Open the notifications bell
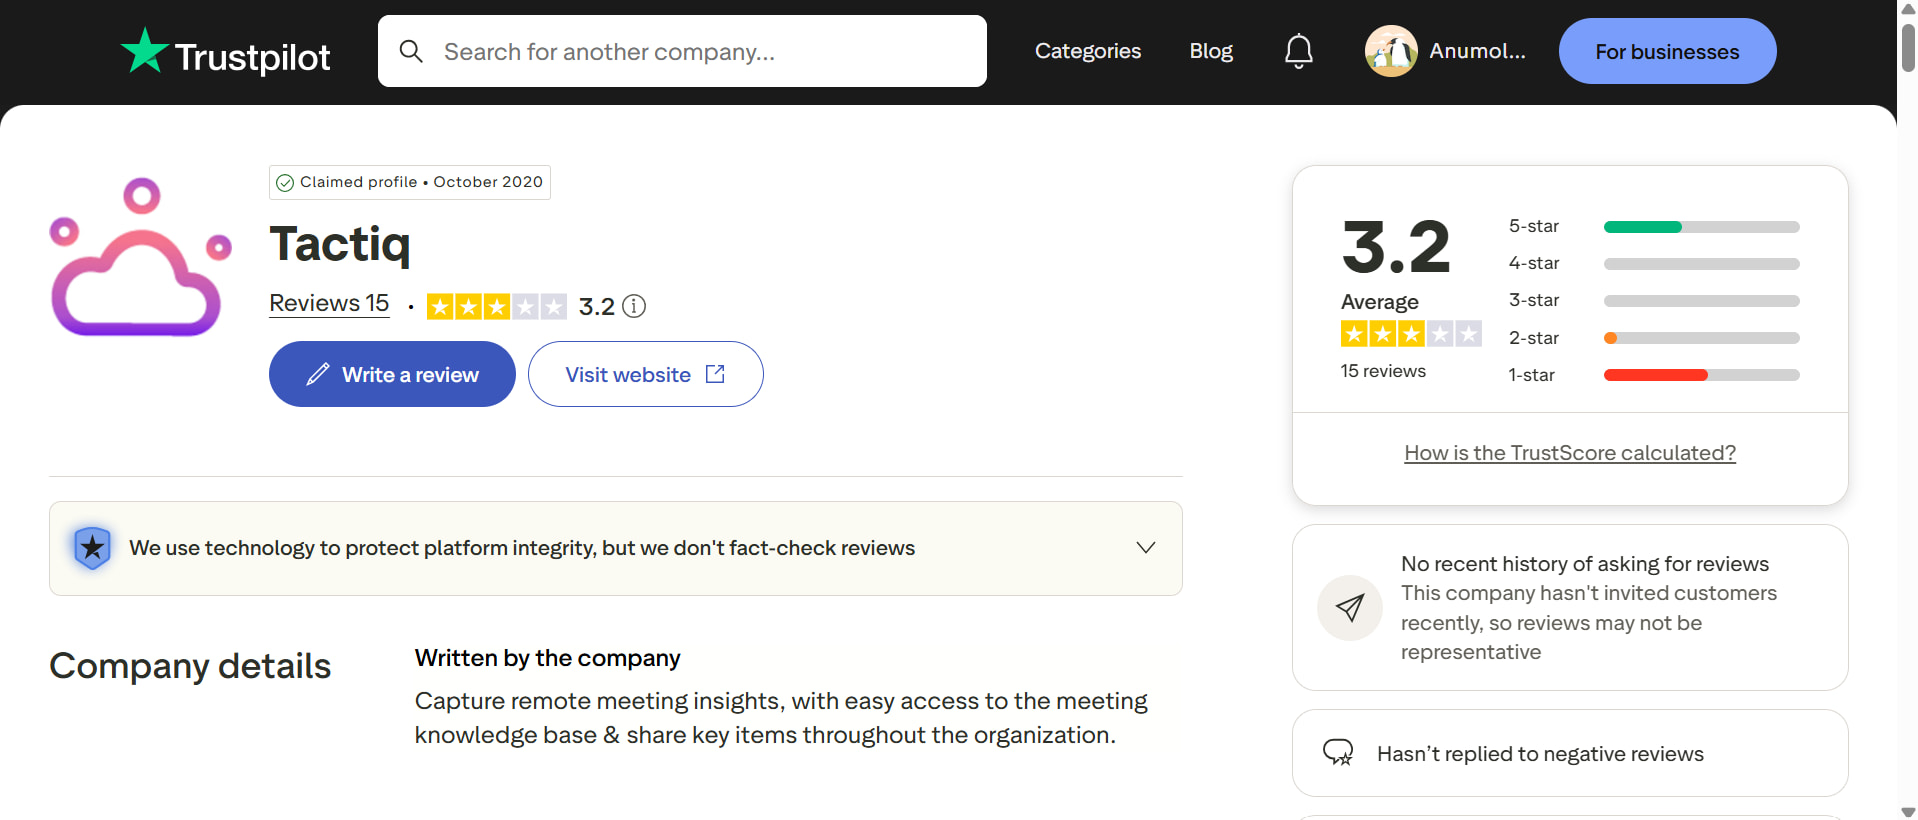The image size is (1918, 820). click(x=1298, y=51)
